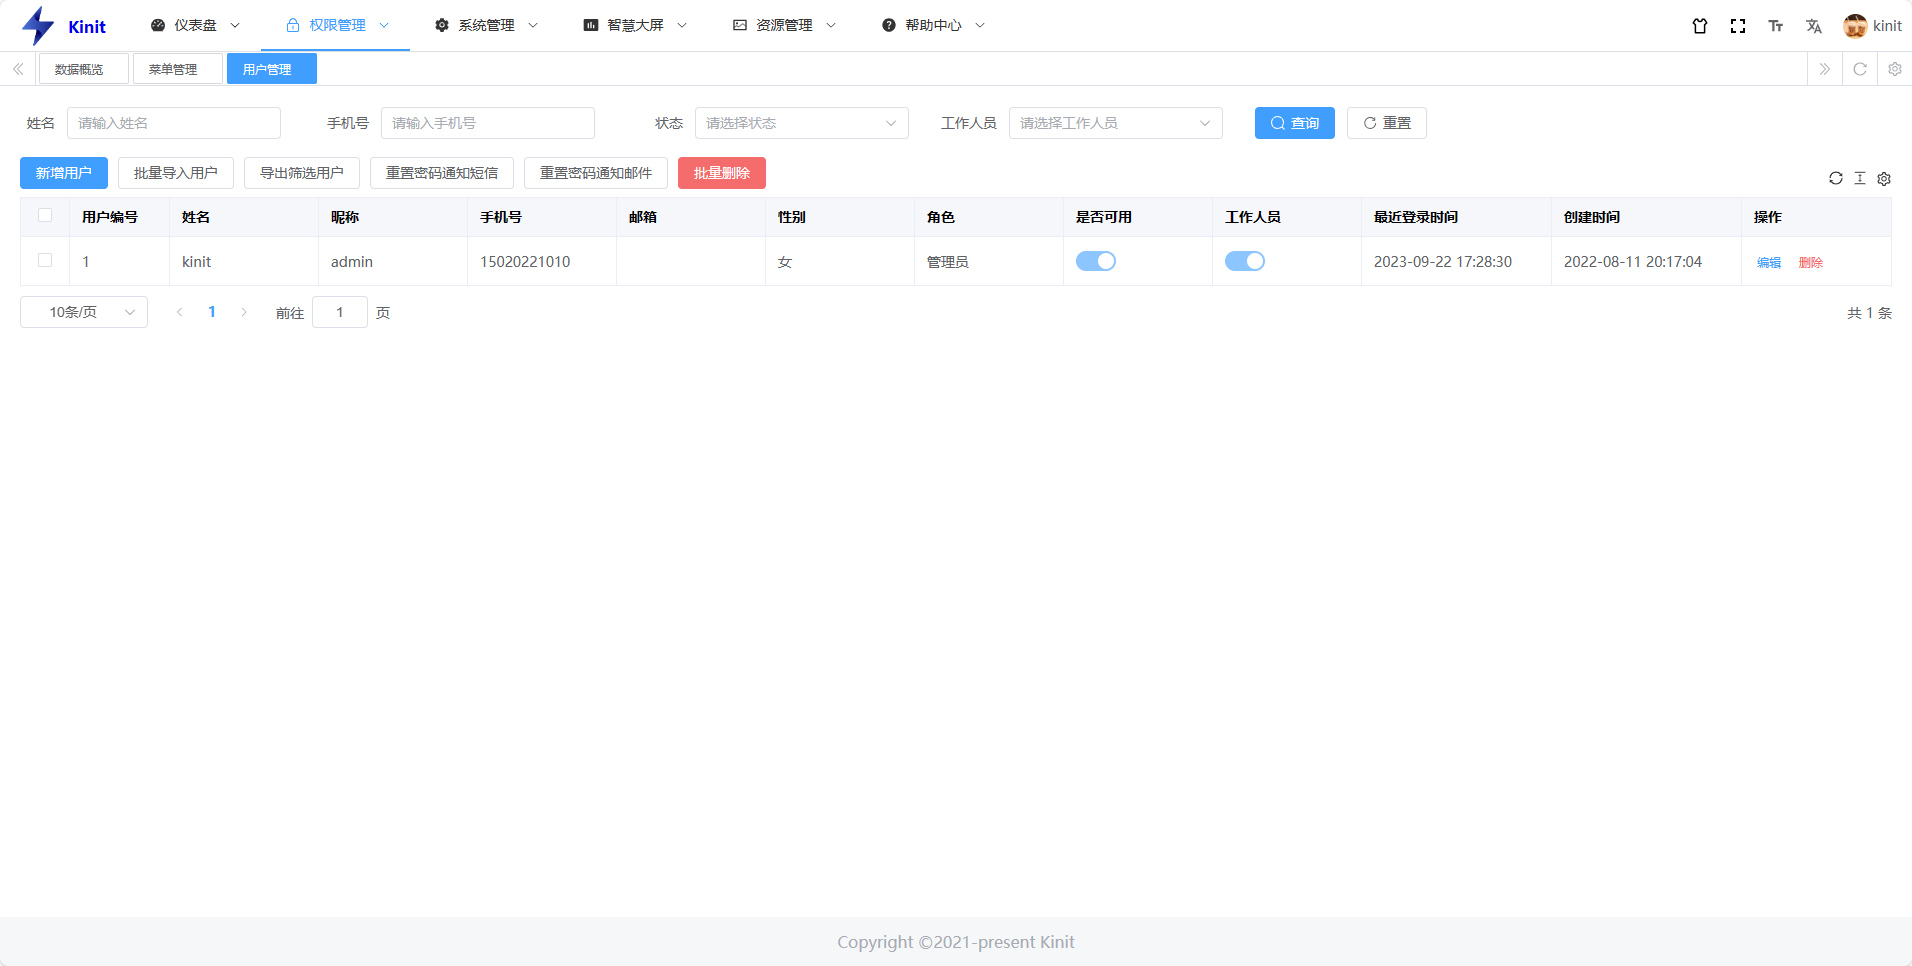The width and height of the screenshot is (1912, 966).
Task: Click 2023-09-22 17:28:30 login time
Action: click(1443, 262)
